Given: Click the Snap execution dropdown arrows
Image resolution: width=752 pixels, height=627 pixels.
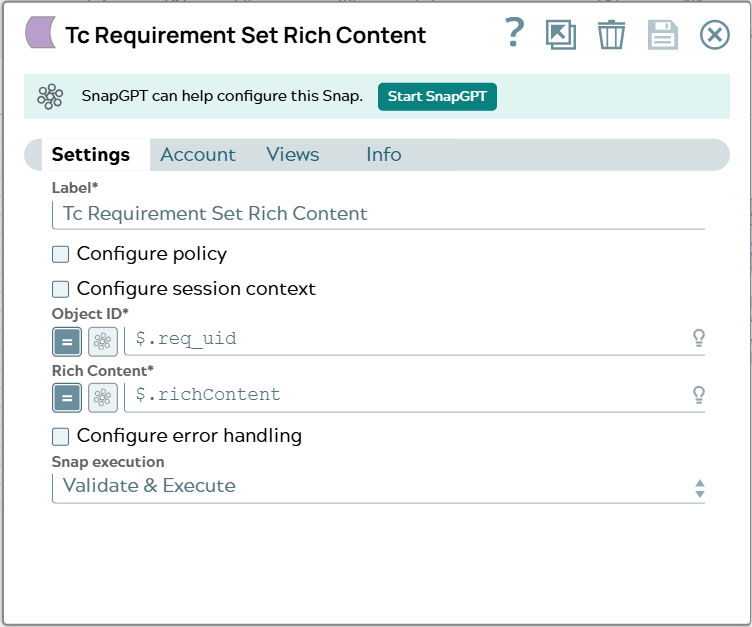Looking at the screenshot, I should 700,488.
